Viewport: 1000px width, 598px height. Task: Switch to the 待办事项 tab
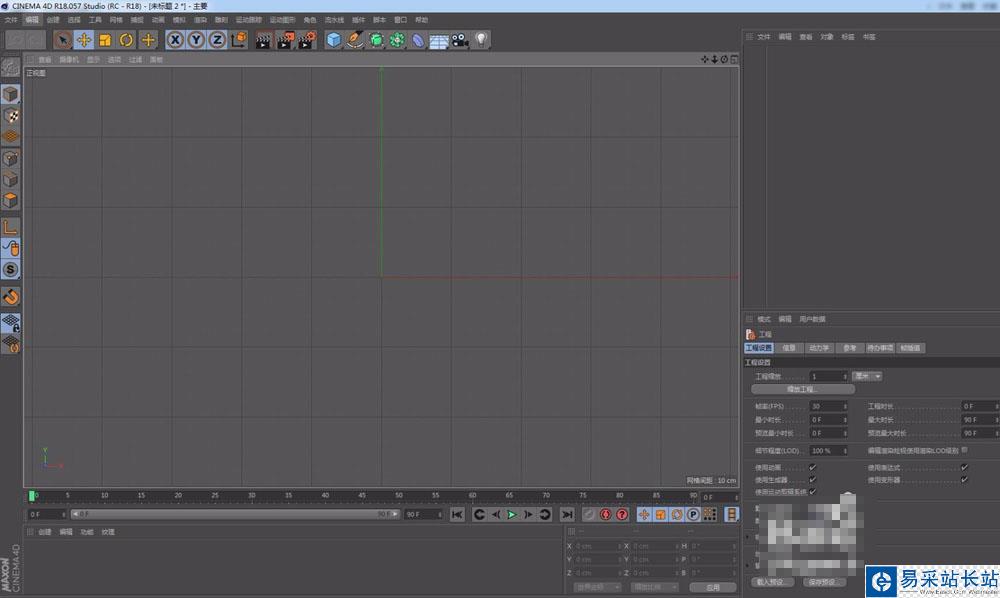(880, 348)
